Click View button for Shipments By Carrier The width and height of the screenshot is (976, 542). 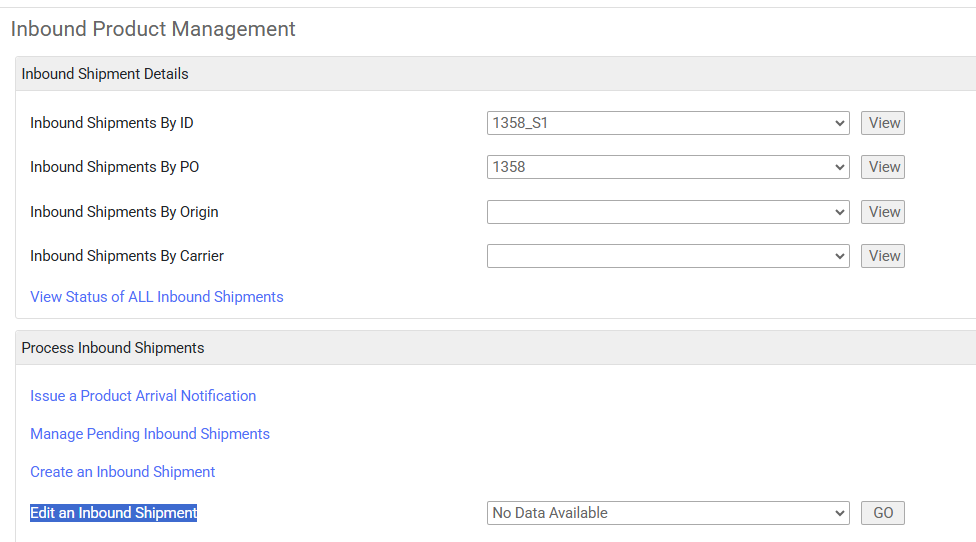[883, 256]
